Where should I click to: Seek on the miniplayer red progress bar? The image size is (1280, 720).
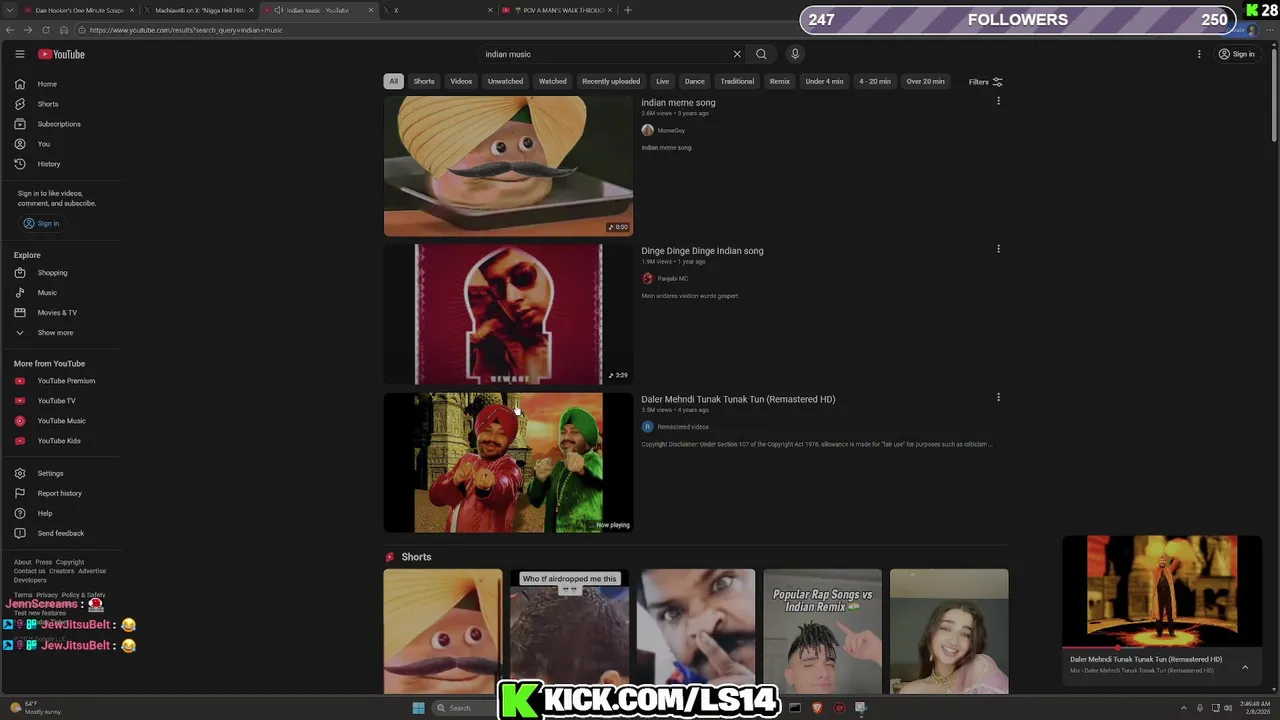[1162, 648]
